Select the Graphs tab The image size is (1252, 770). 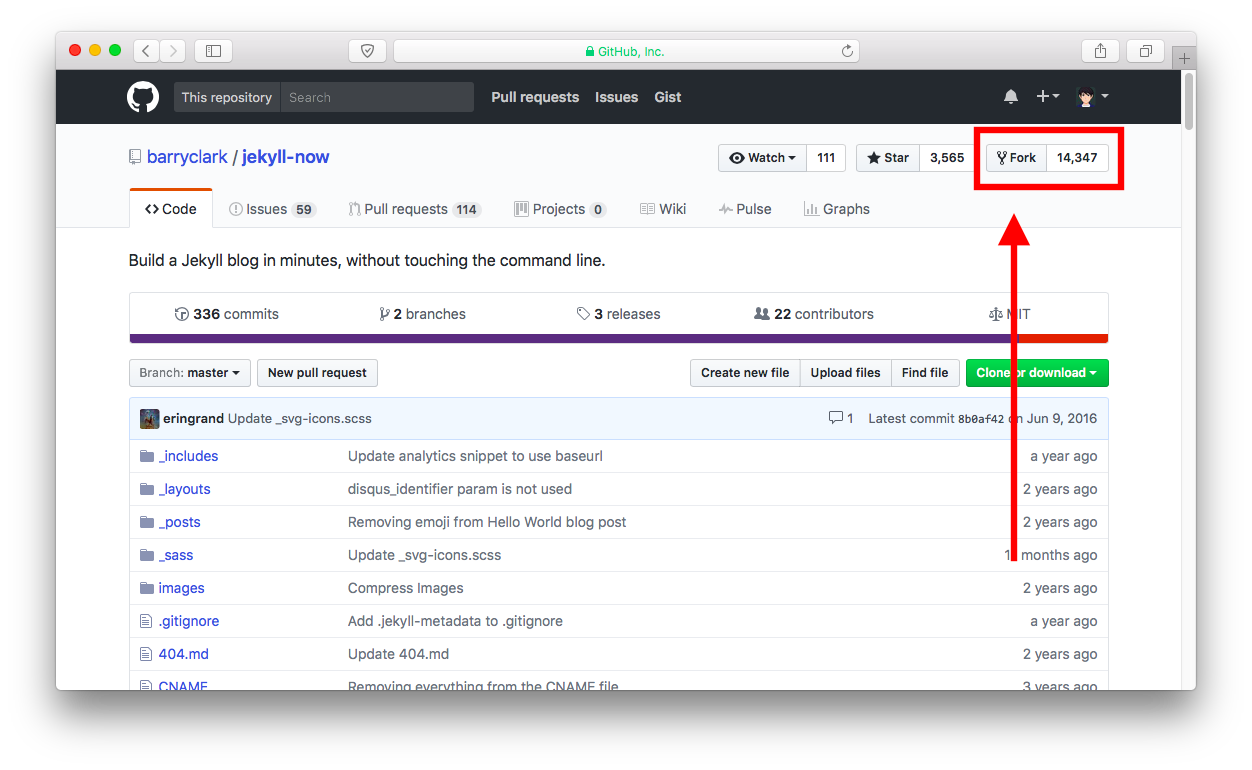[837, 209]
